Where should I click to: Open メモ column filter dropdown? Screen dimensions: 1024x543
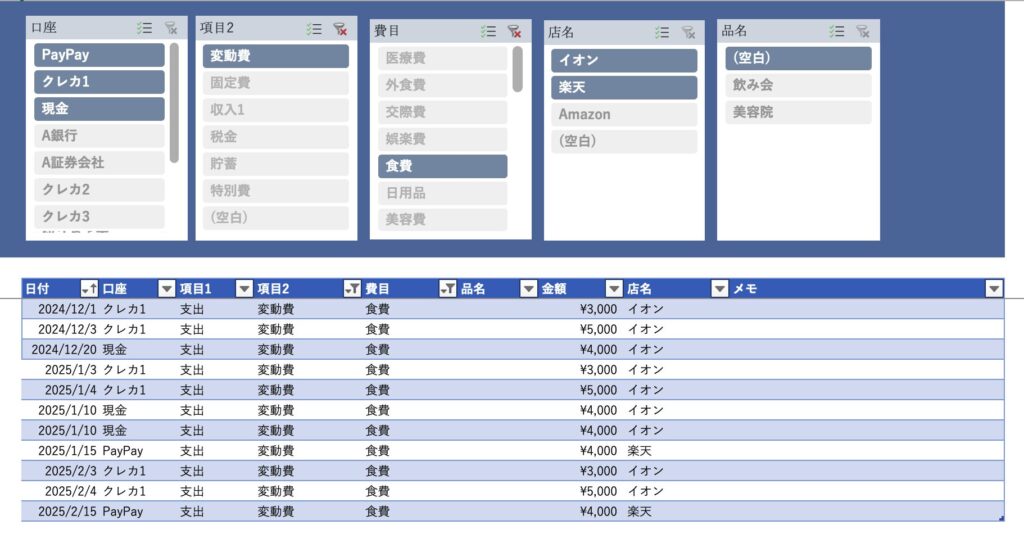[x=993, y=289]
